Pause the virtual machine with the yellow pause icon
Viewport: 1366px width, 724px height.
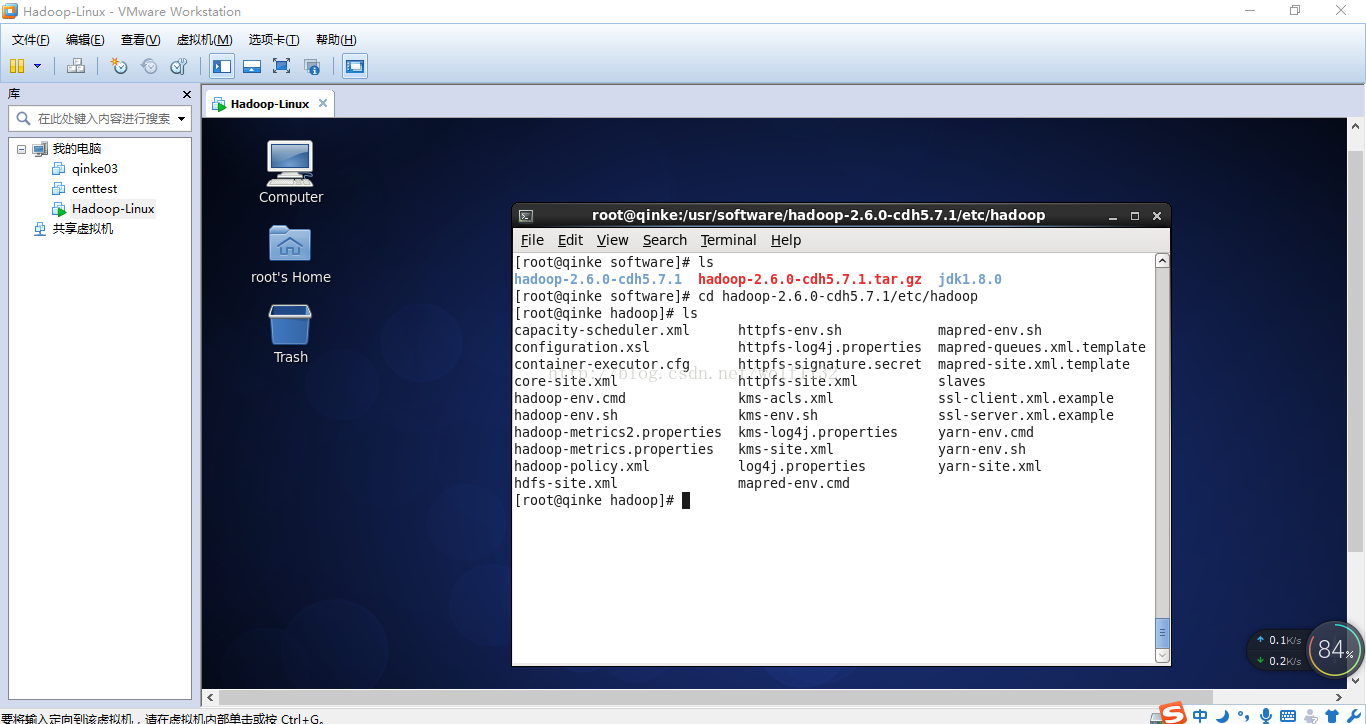17,66
